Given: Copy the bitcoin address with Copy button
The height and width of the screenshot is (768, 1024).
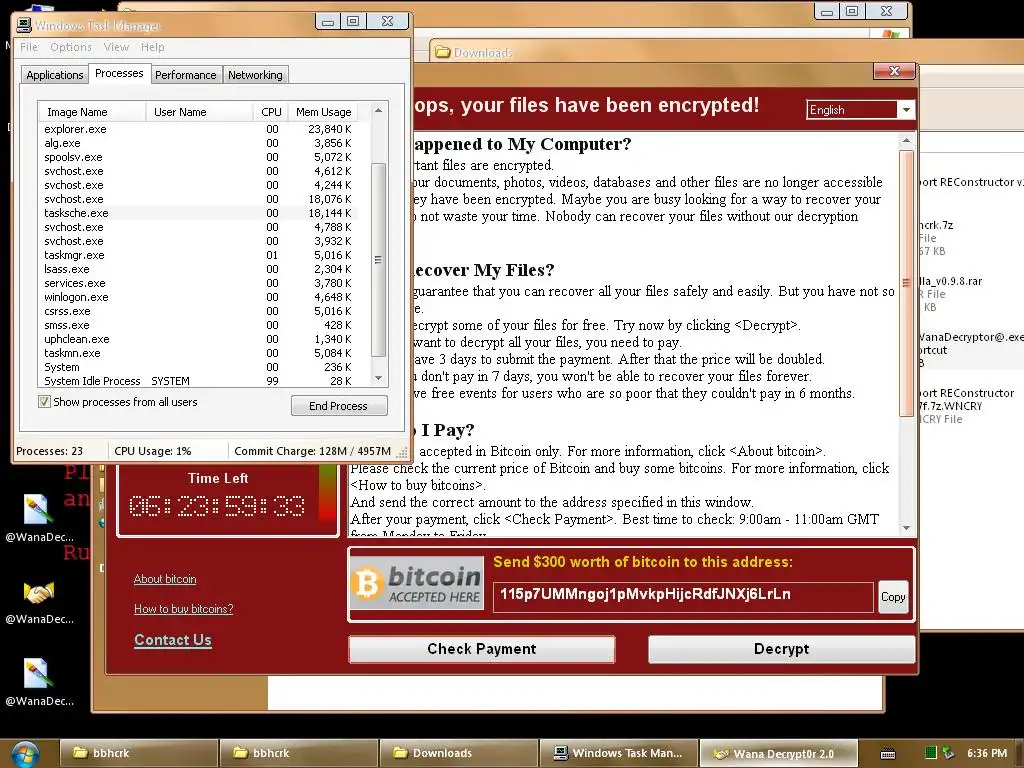Looking at the screenshot, I should tap(893, 597).
